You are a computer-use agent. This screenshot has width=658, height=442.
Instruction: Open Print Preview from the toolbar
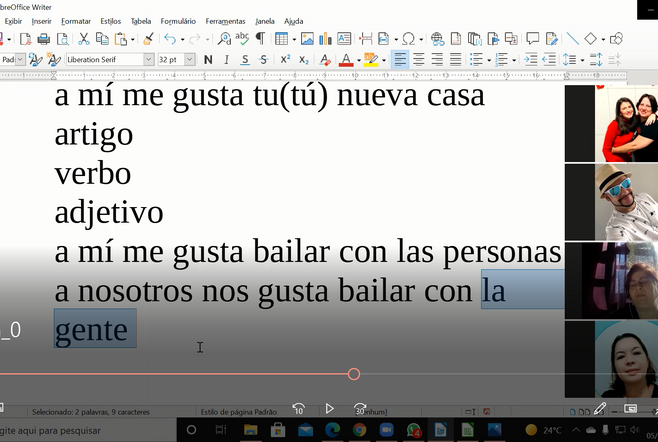(63, 39)
